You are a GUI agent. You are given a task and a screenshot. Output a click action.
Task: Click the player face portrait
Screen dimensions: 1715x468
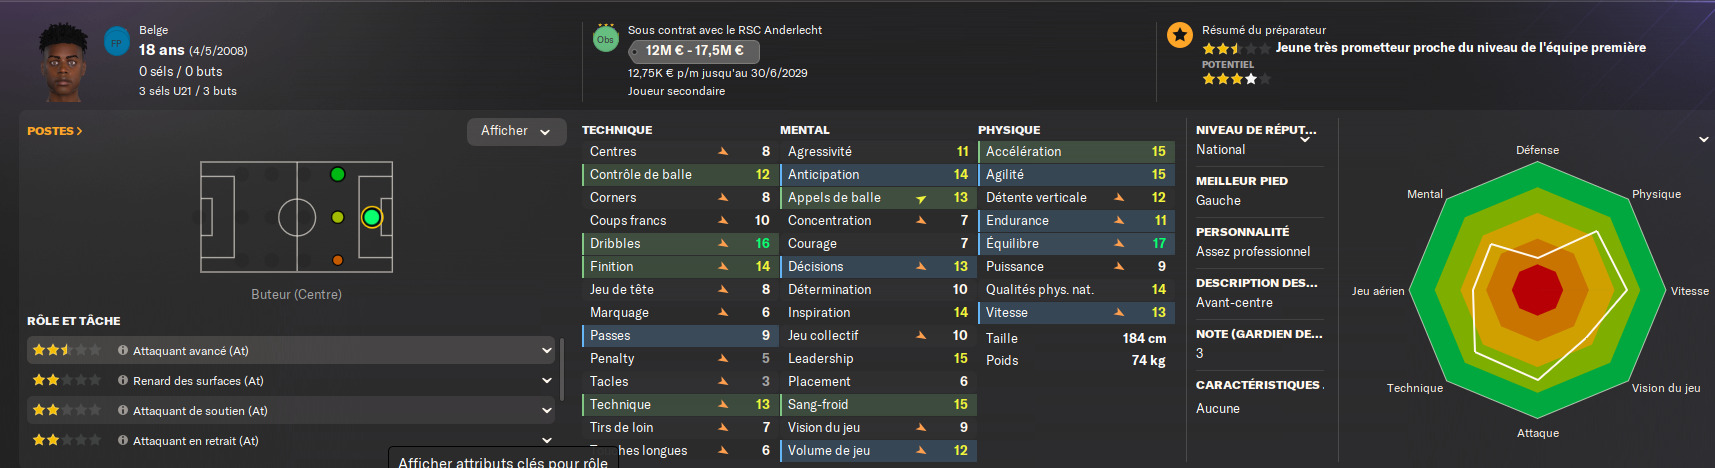[64, 62]
